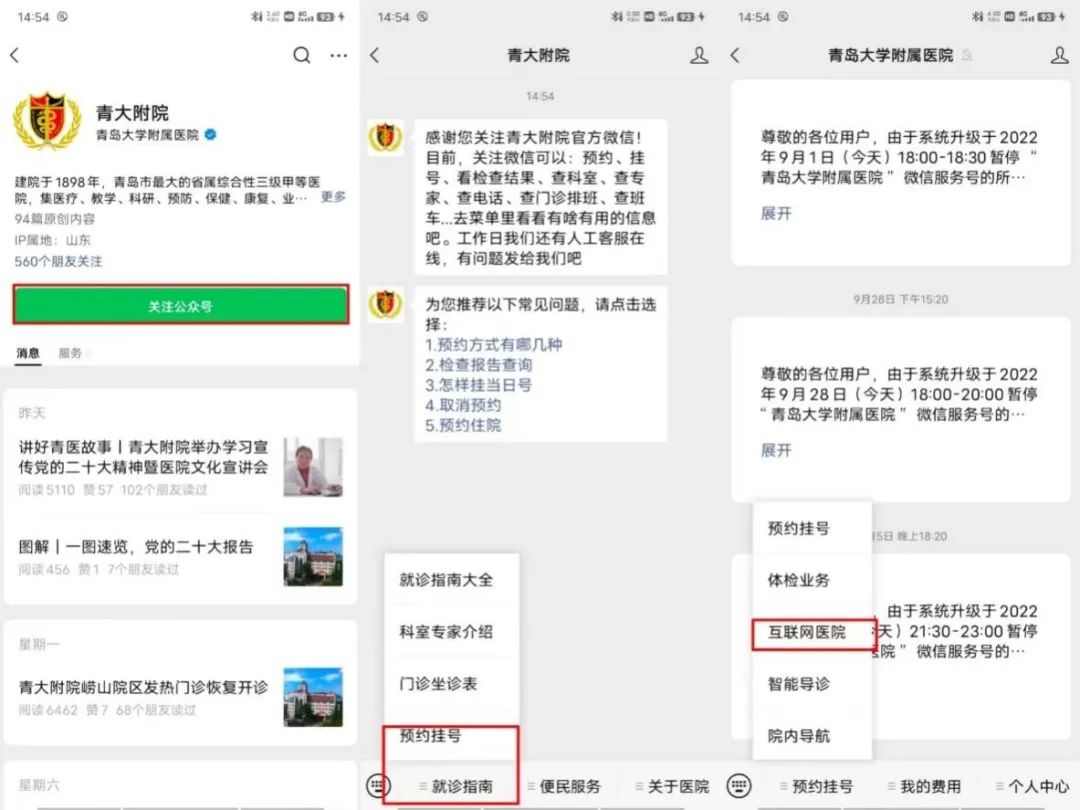Switch to the 服务 tab
This screenshot has height=810, width=1080.
70,353
